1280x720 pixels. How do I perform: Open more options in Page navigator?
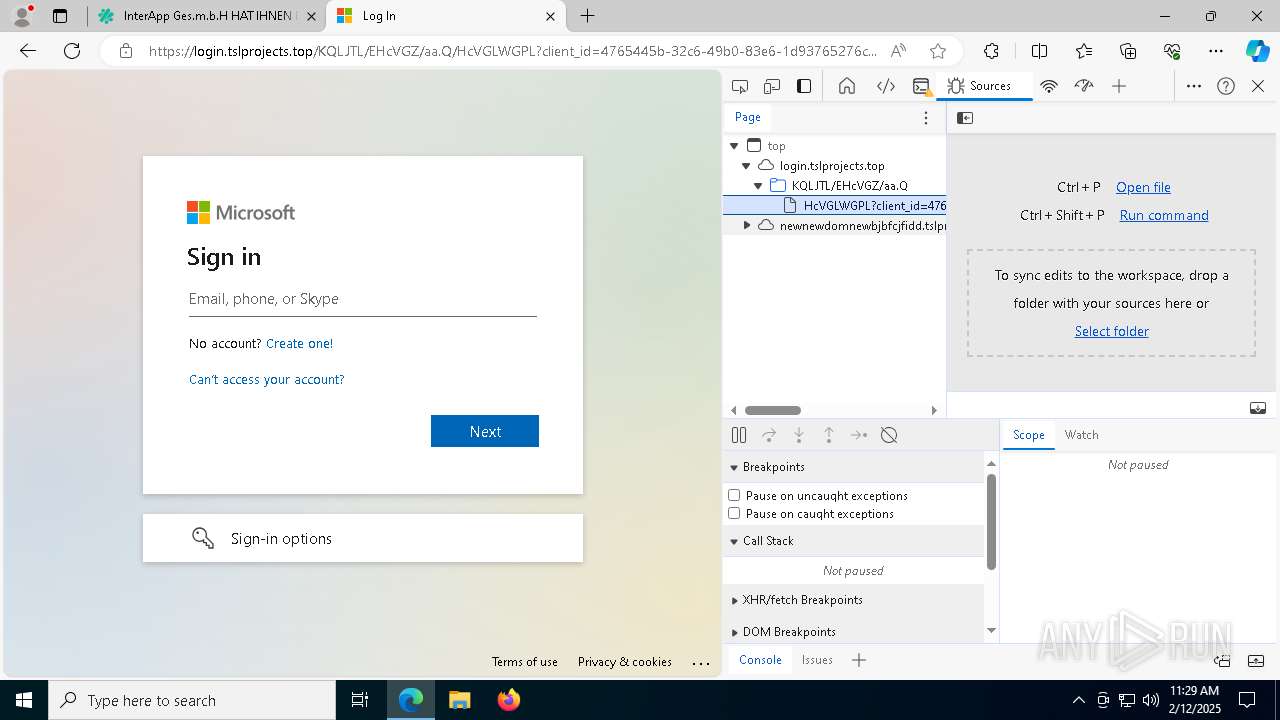click(x=926, y=118)
